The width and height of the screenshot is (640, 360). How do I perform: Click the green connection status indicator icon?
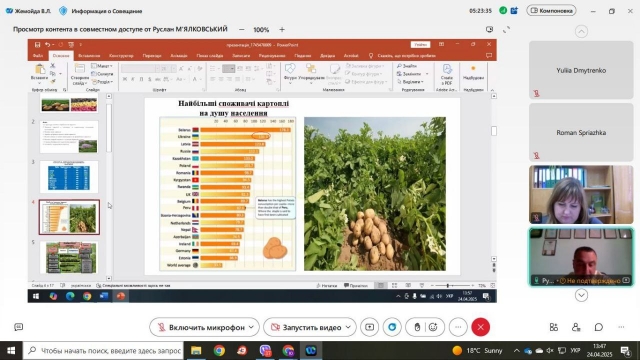(x=503, y=11)
